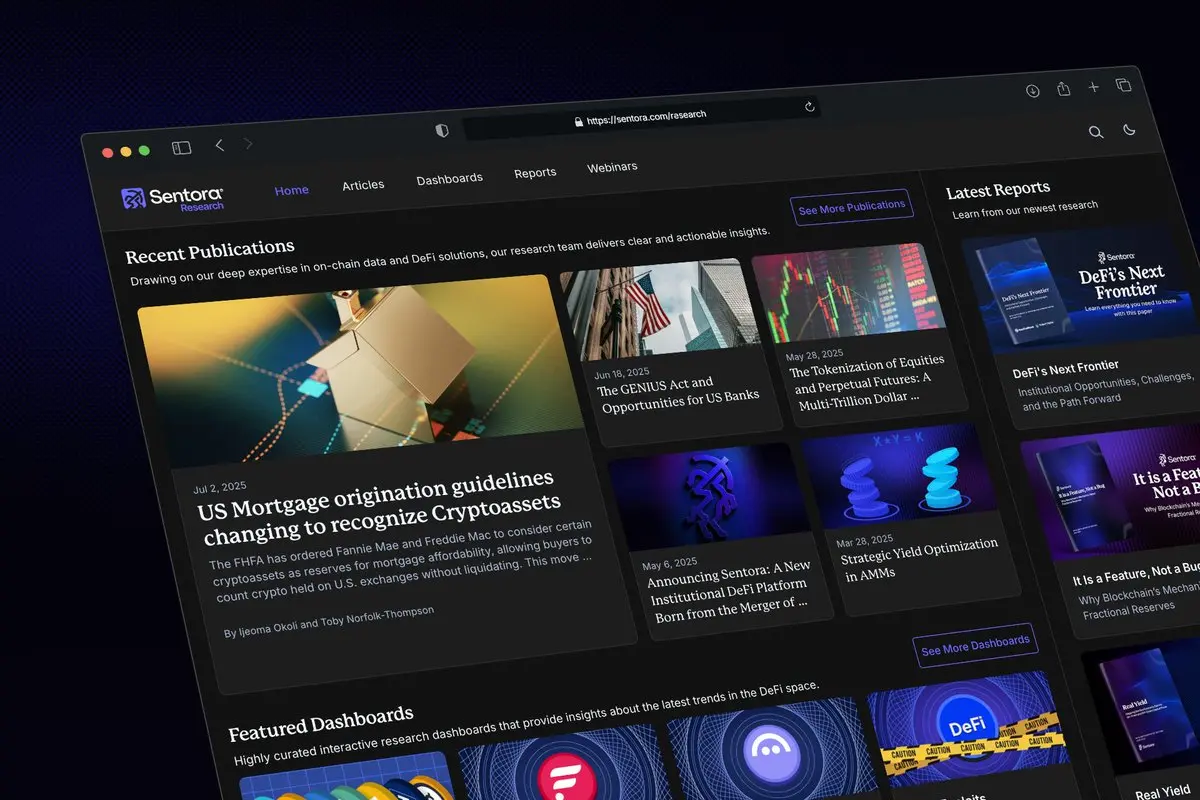Click the Latest Reports heading
This screenshot has width=1200, height=800.
(x=998, y=190)
